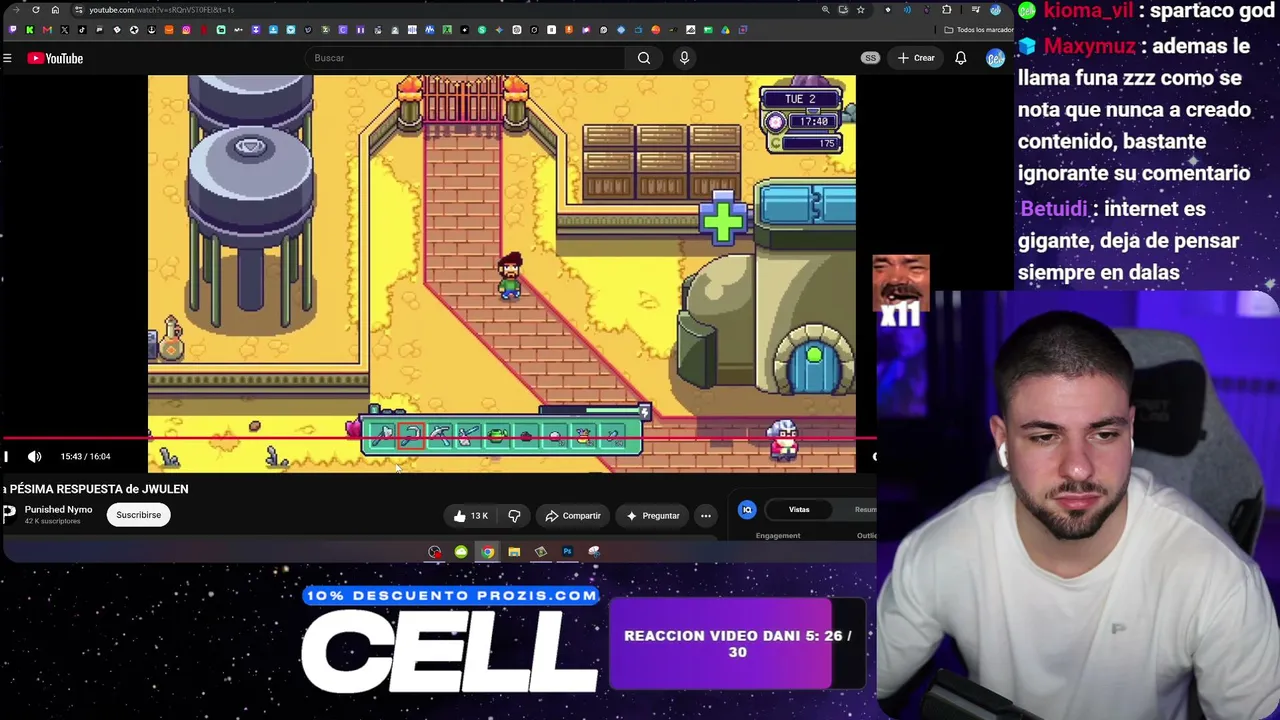Open the green Kick bookmark icon

[30, 30]
